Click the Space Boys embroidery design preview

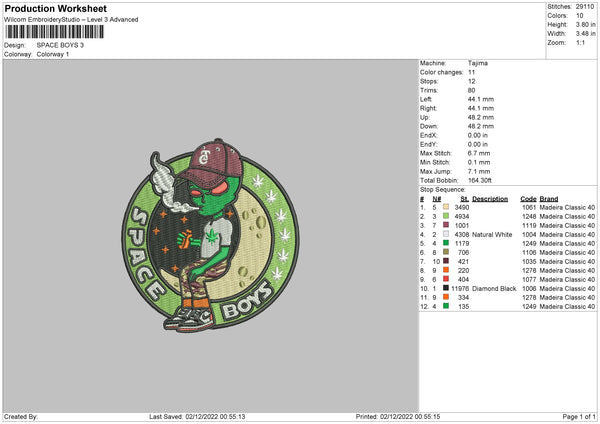210,235
